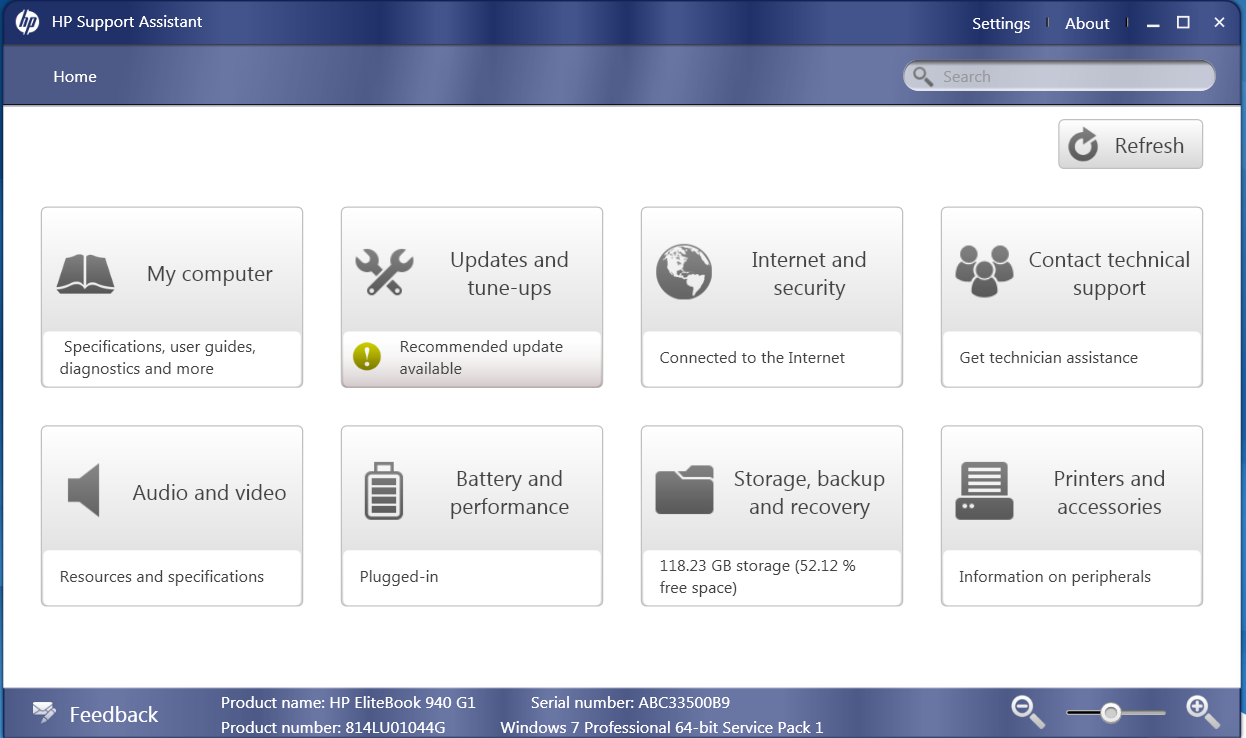Click the zoom in magnifier icon
Image resolution: width=1246 pixels, height=738 pixels.
[x=1203, y=711]
